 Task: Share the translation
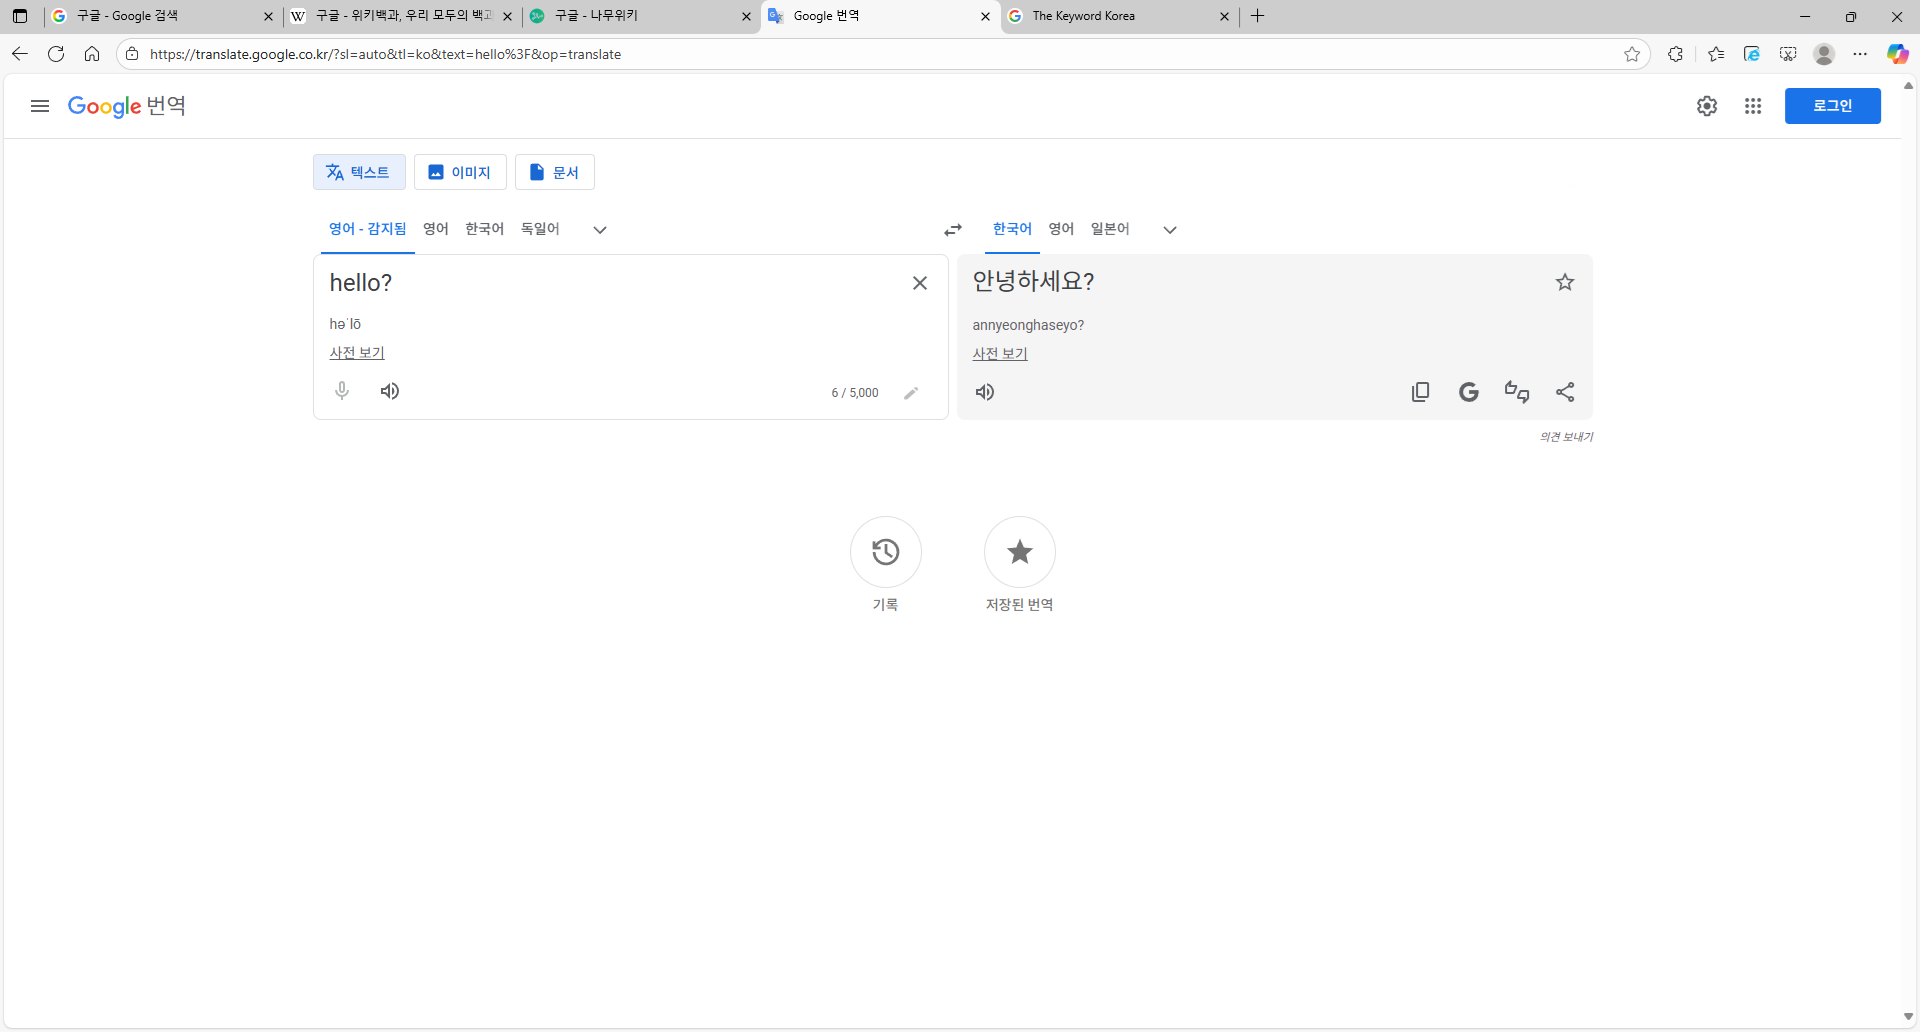[1565, 392]
